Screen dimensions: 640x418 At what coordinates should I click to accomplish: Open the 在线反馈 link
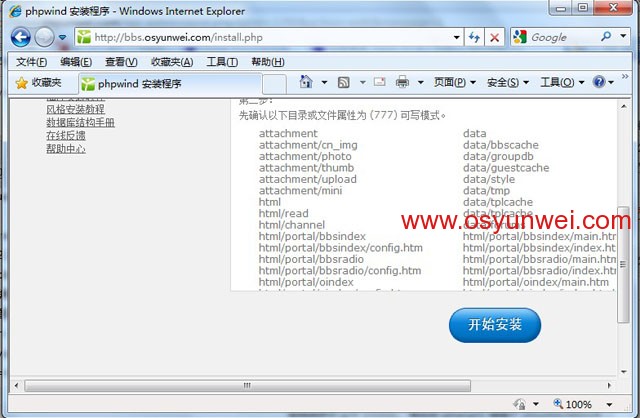click(x=66, y=135)
